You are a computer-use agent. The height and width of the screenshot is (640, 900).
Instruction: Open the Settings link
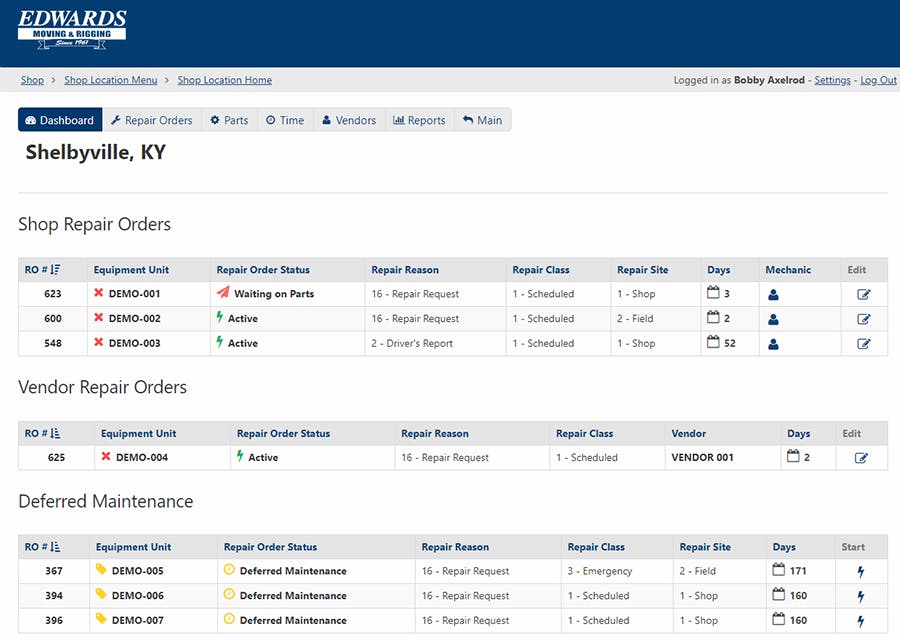832,80
